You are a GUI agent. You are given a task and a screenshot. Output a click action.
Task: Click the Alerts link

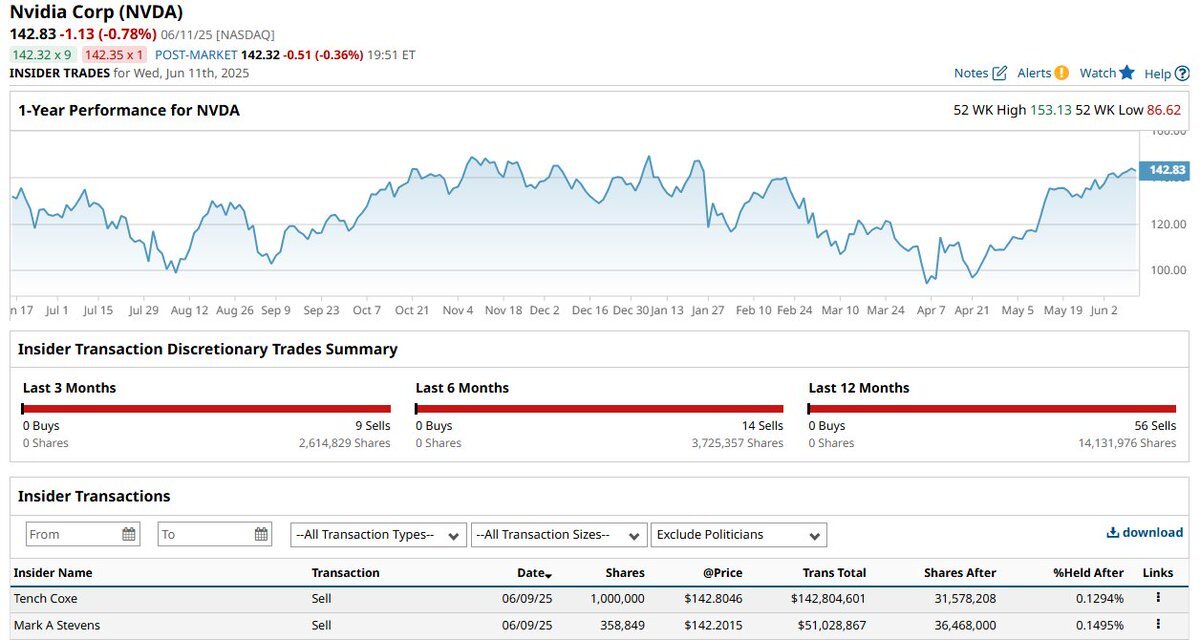[x=1034, y=73]
